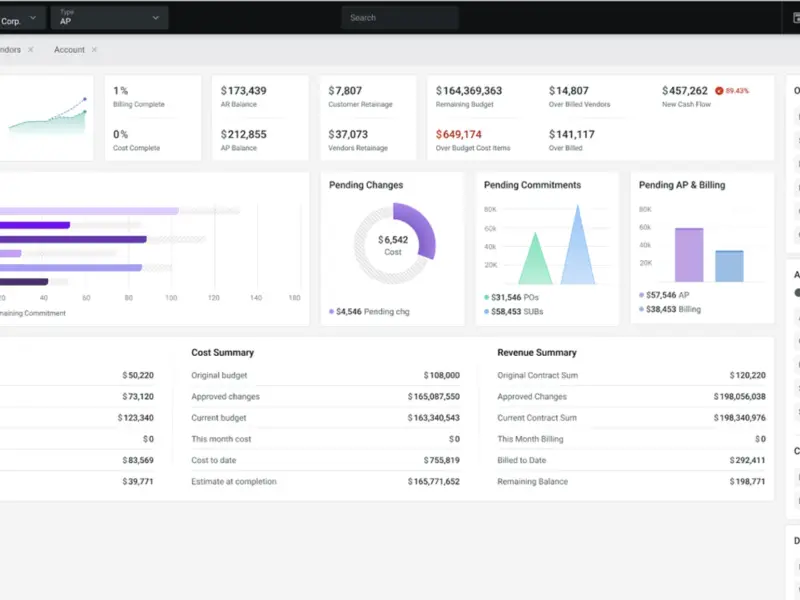The image size is (800, 600).
Task: Toggle the $58,453 SUBs legend dot
Action: (486, 312)
